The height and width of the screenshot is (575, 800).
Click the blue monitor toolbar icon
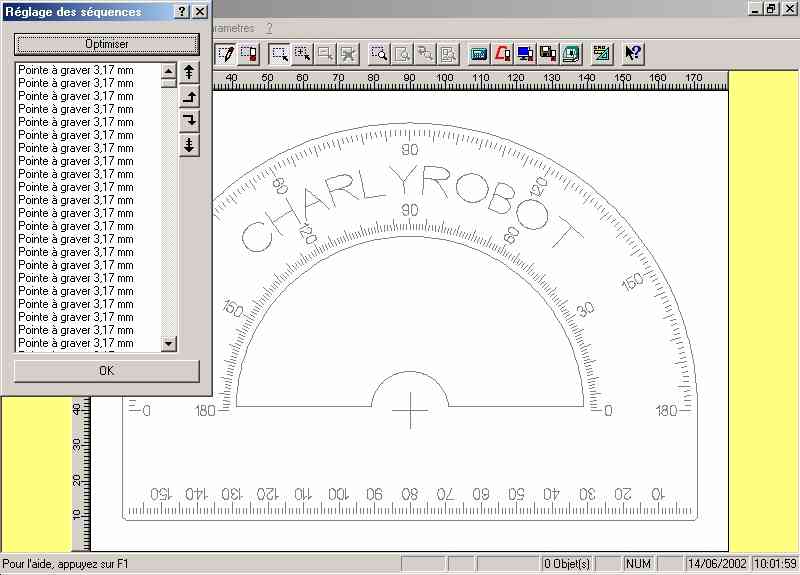coord(525,54)
